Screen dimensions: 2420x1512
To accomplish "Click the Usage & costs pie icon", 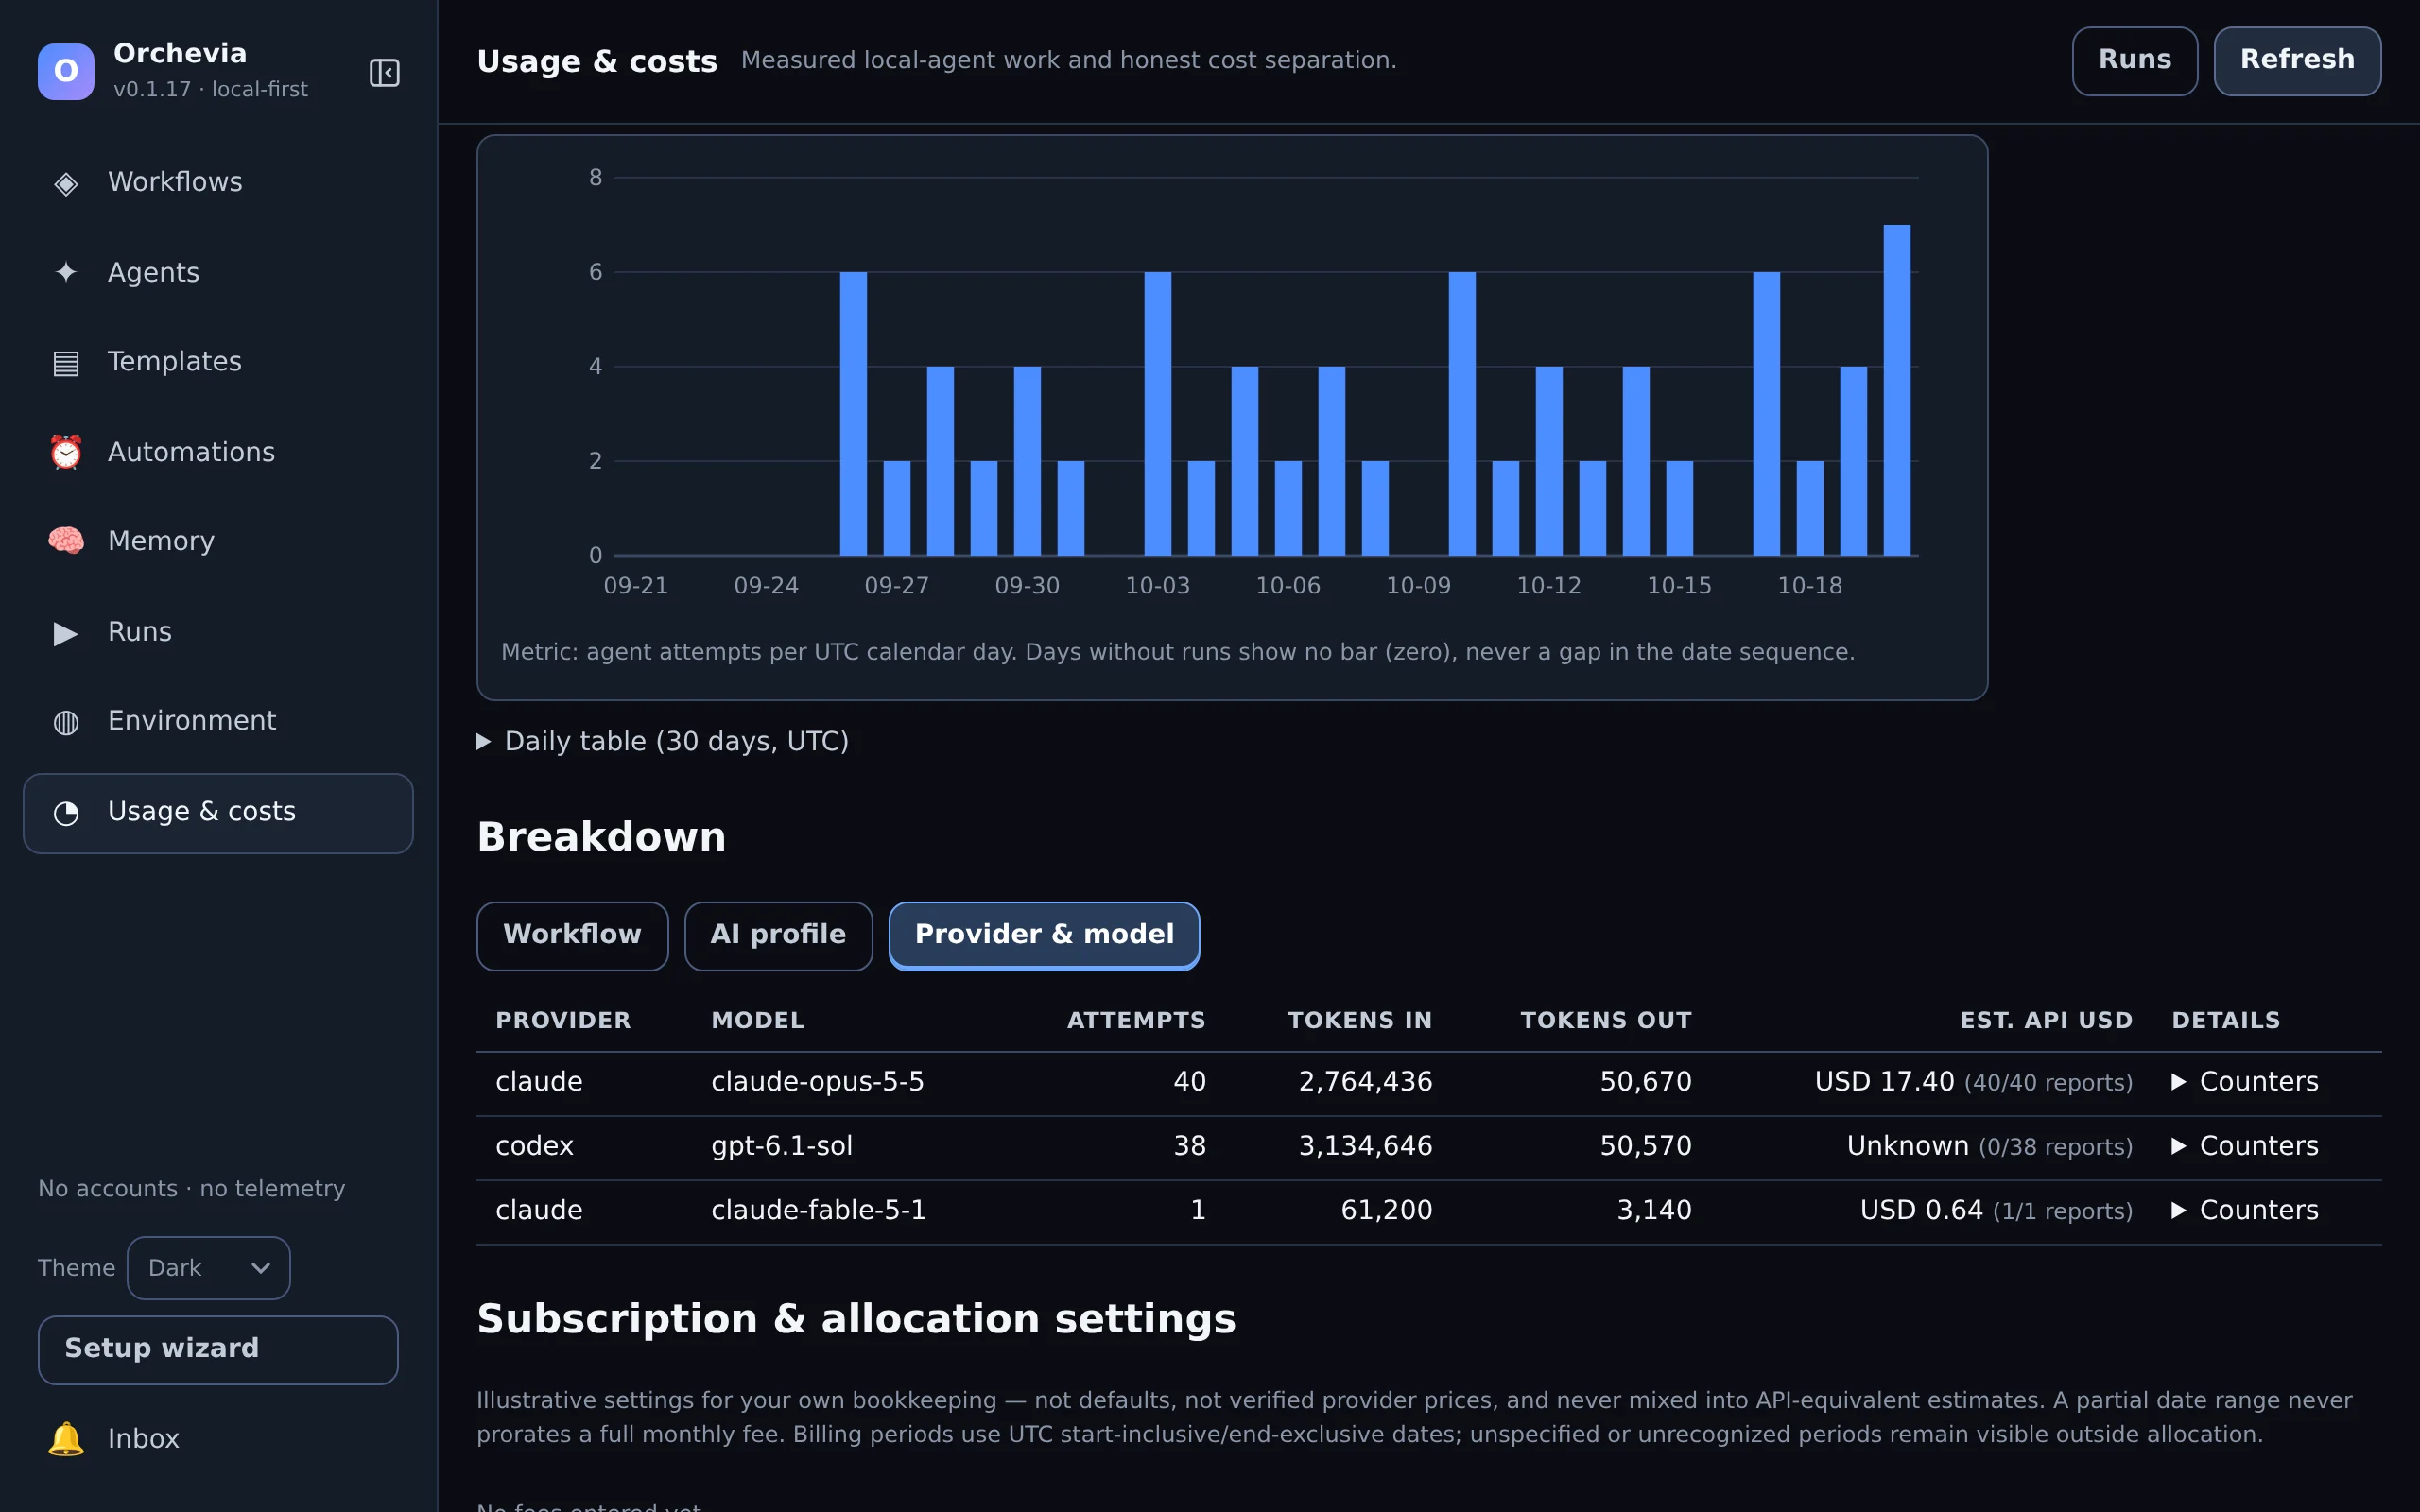I will 66,813.
